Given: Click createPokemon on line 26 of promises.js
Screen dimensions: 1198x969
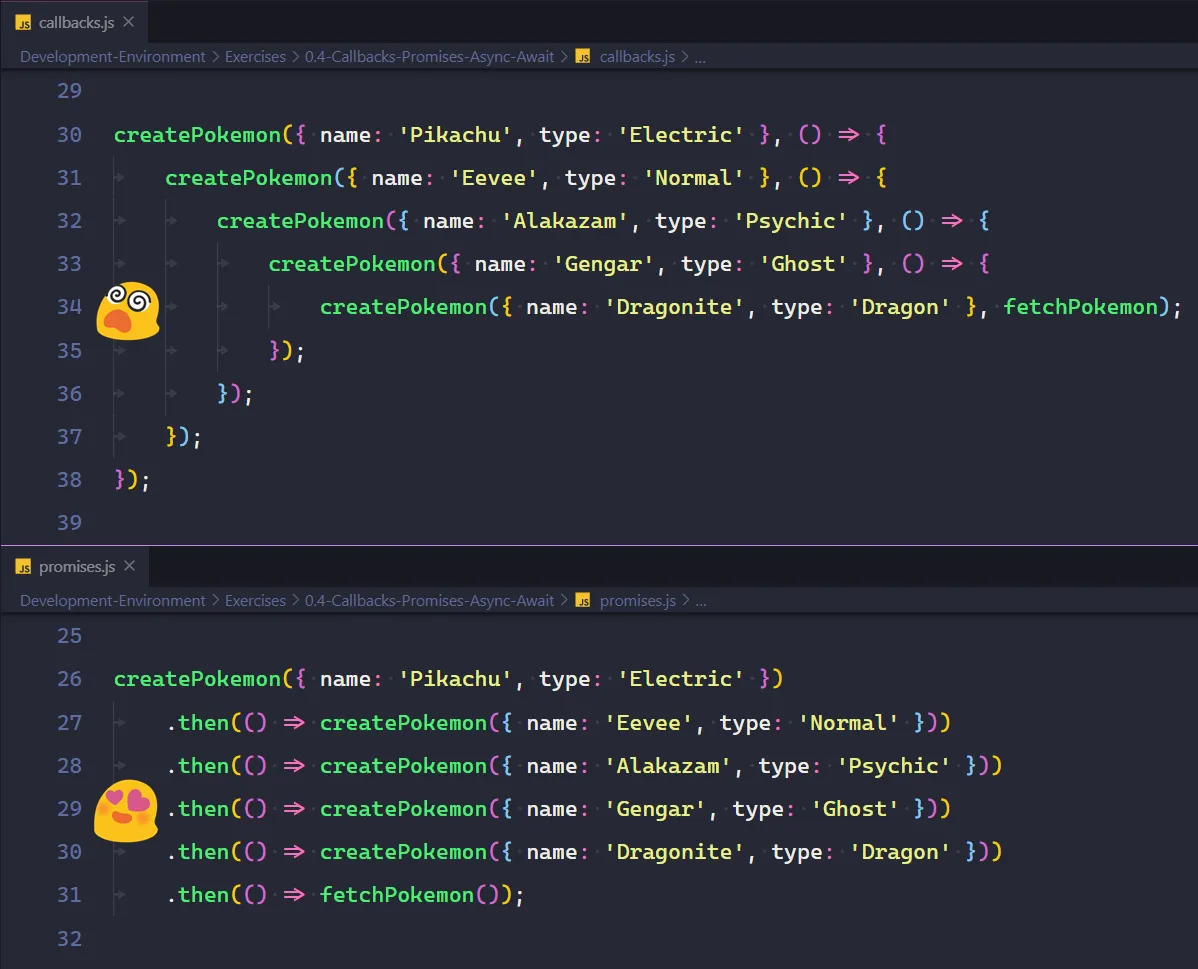Looking at the screenshot, I should point(197,679).
